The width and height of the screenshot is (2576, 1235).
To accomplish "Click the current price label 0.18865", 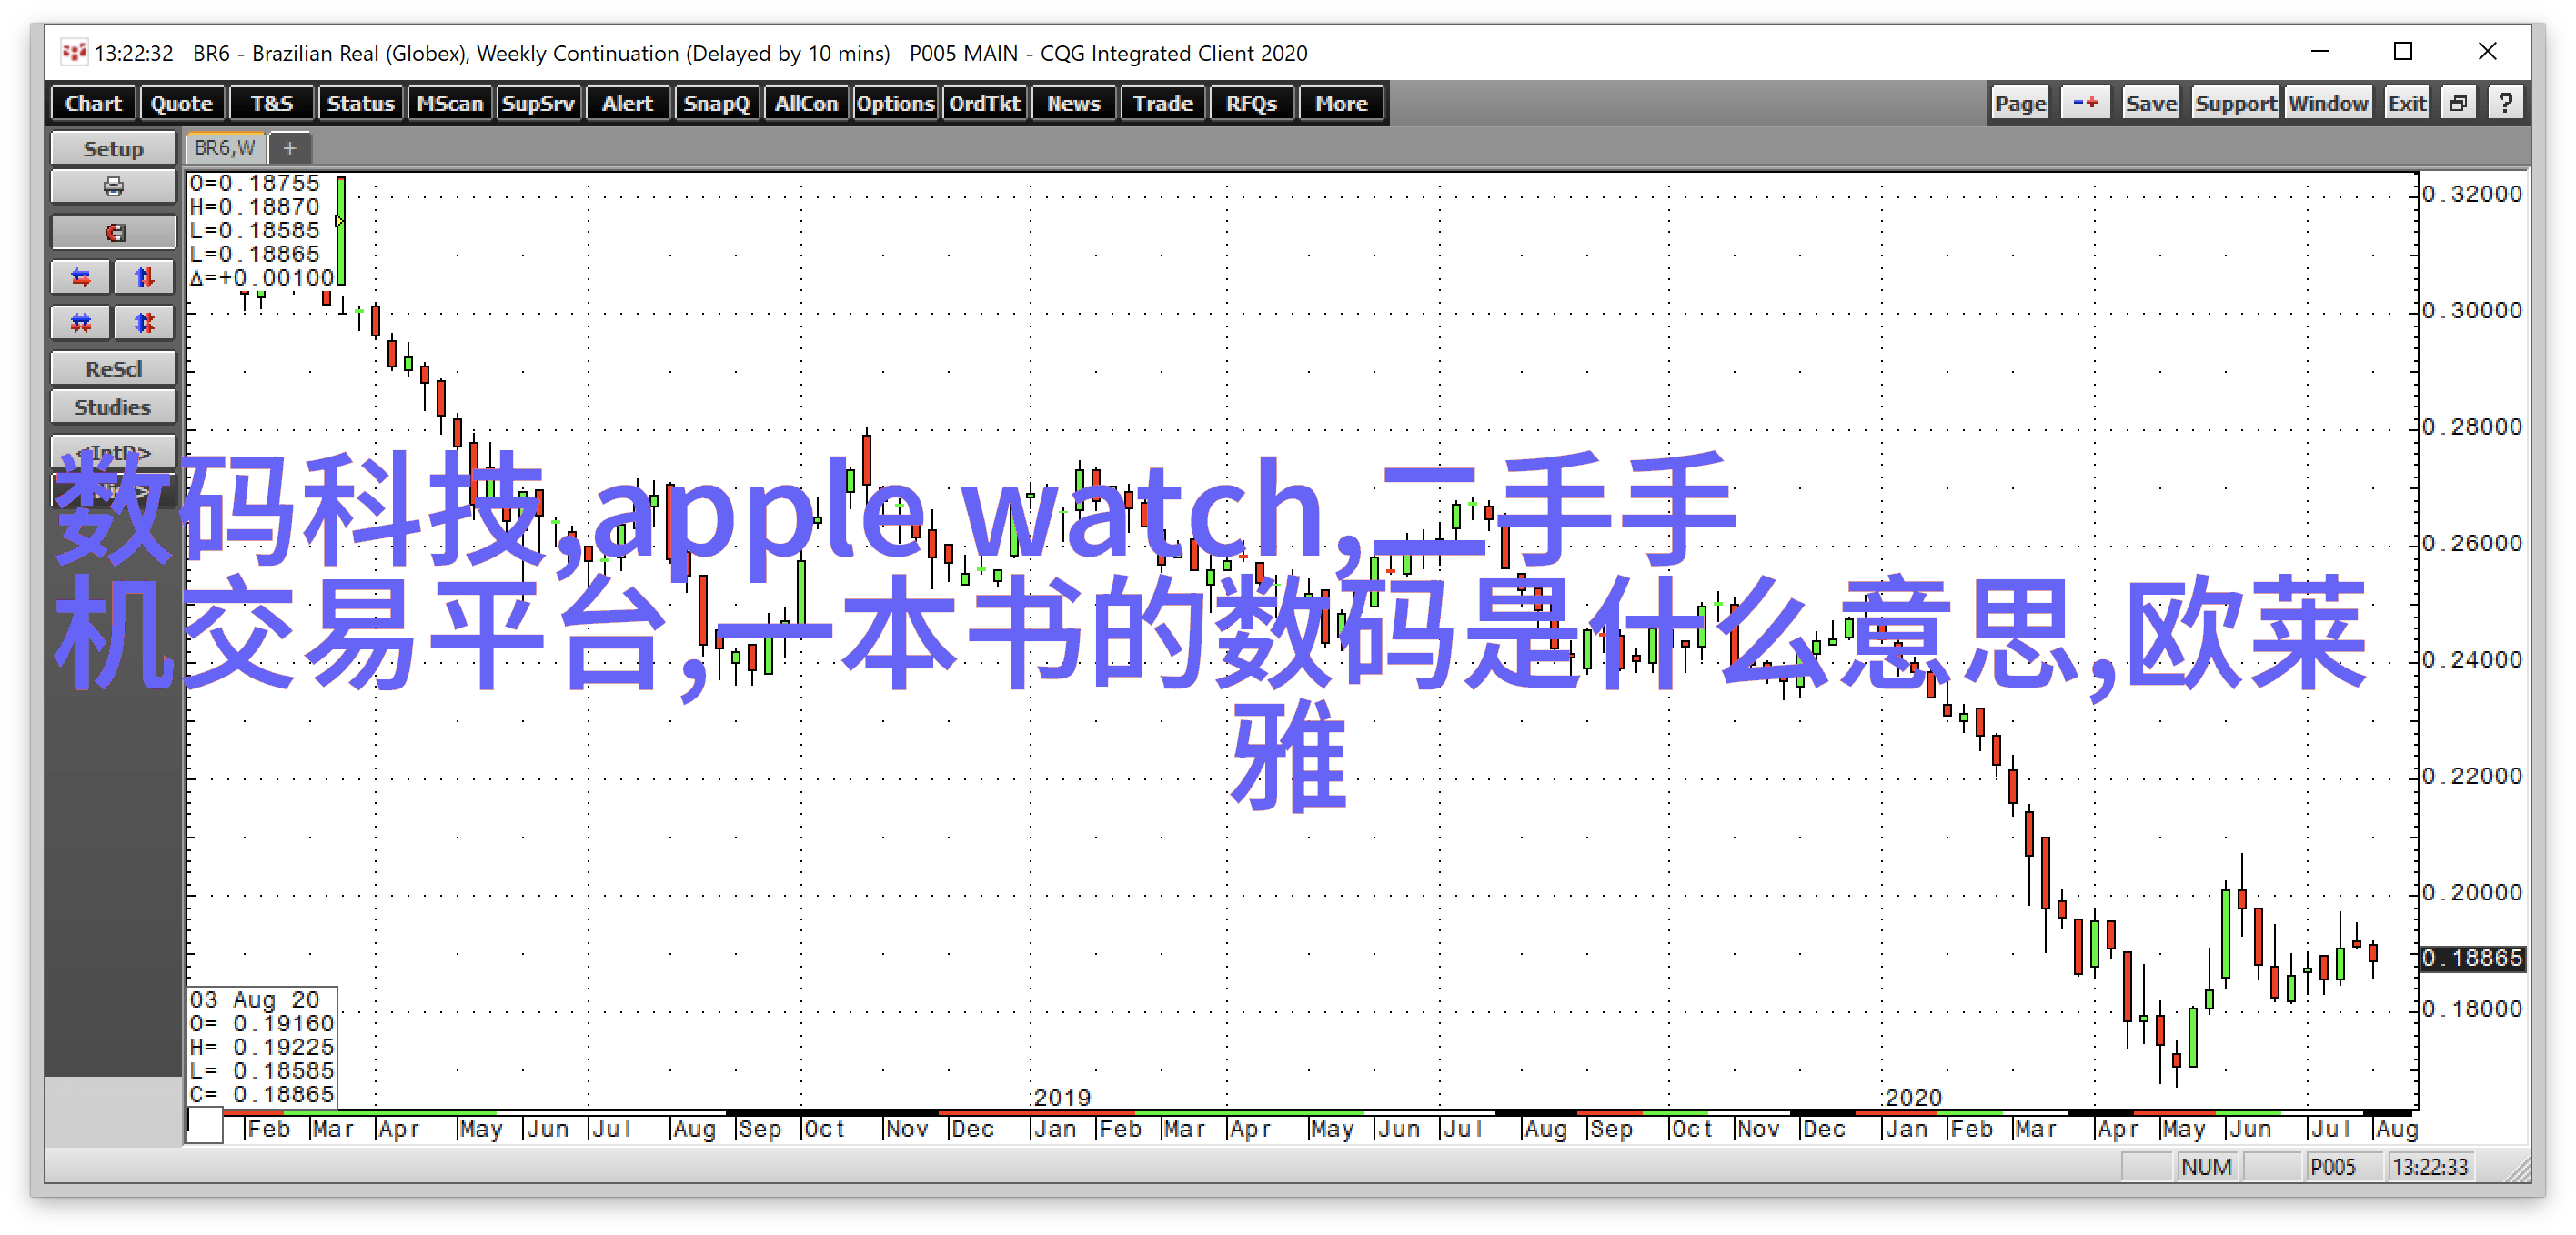I will pos(2472,958).
